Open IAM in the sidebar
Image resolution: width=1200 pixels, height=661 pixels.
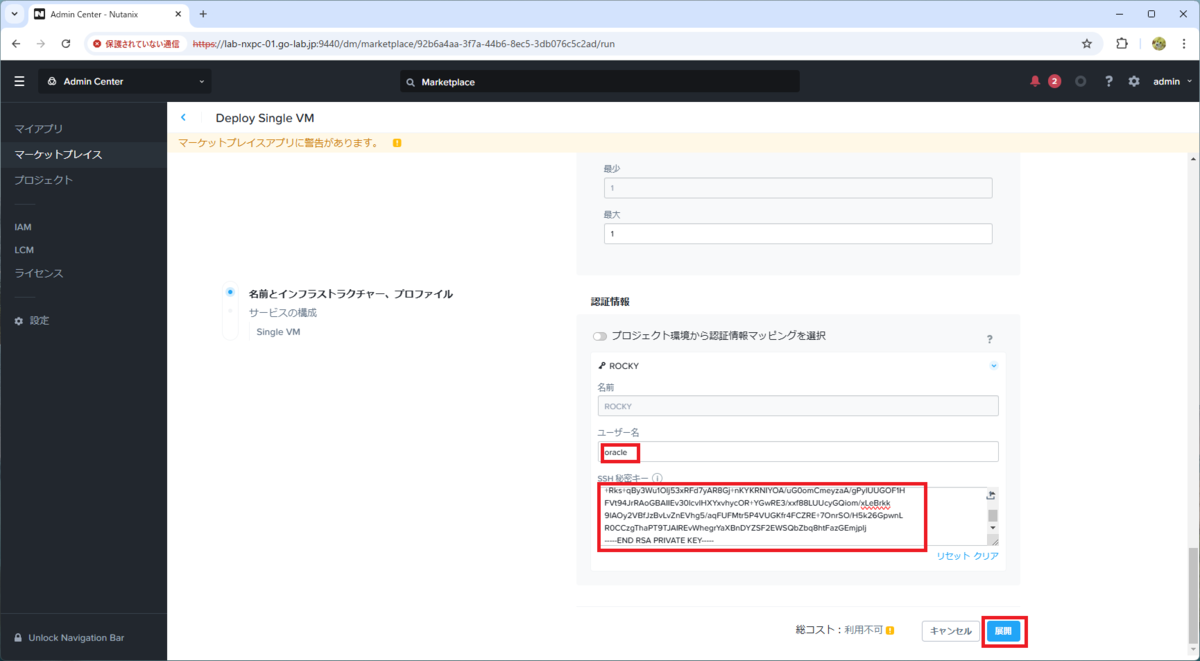point(23,227)
